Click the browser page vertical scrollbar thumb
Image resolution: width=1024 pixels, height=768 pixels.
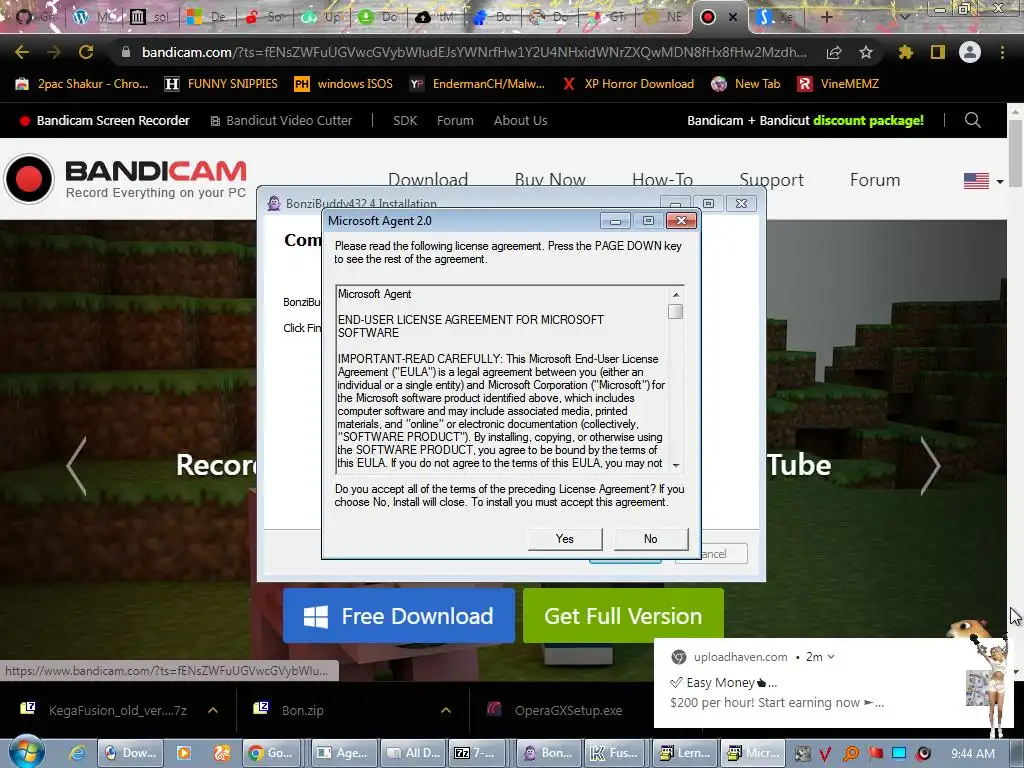1015,153
